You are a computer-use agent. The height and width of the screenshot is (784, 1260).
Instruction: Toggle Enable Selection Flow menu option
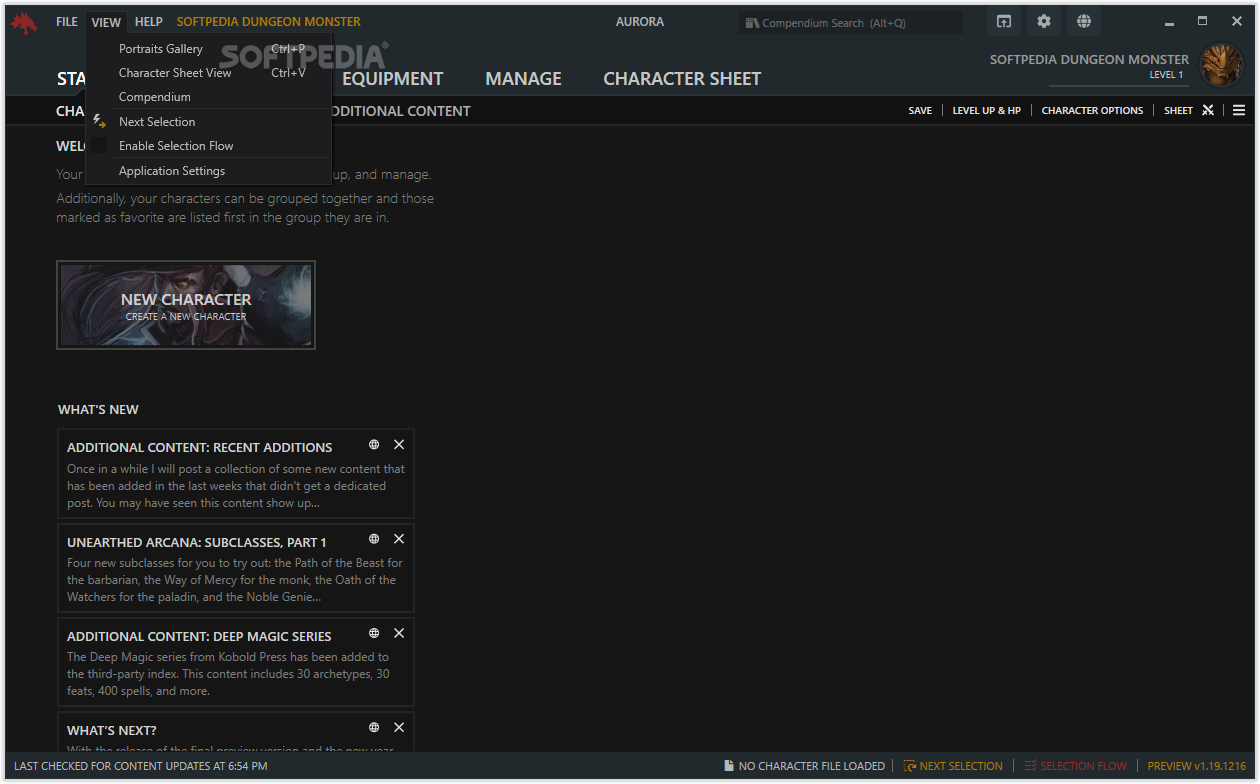[209, 146]
